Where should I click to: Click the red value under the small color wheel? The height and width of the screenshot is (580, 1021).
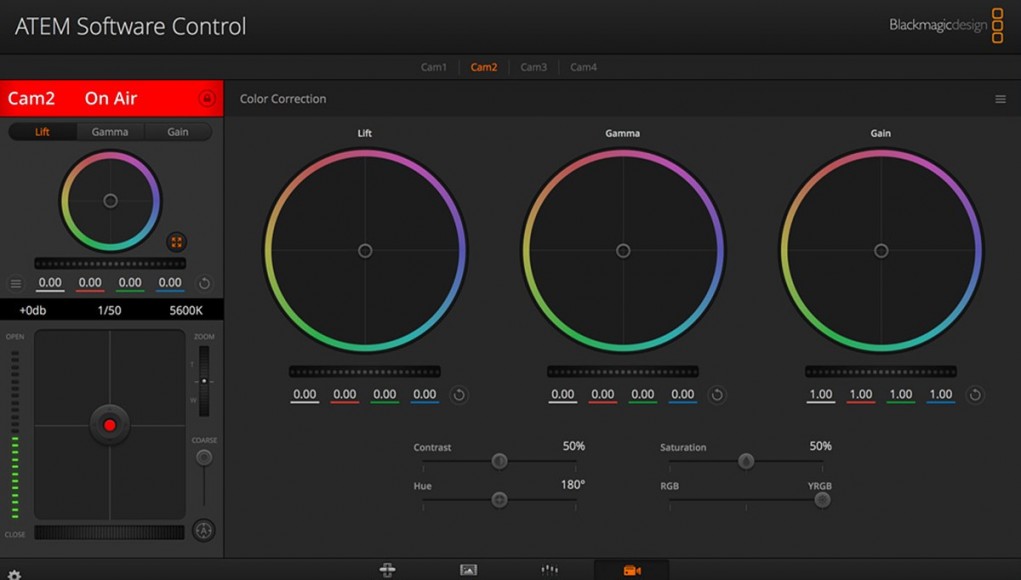pyautogui.click(x=90, y=283)
